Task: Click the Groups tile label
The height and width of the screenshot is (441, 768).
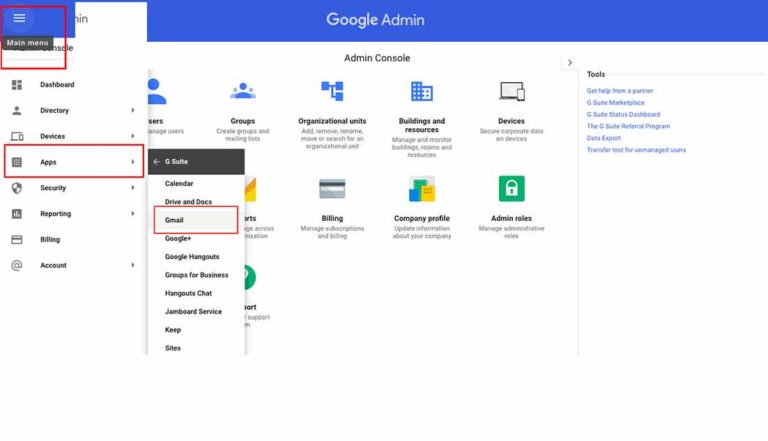Action: (x=243, y=121)
